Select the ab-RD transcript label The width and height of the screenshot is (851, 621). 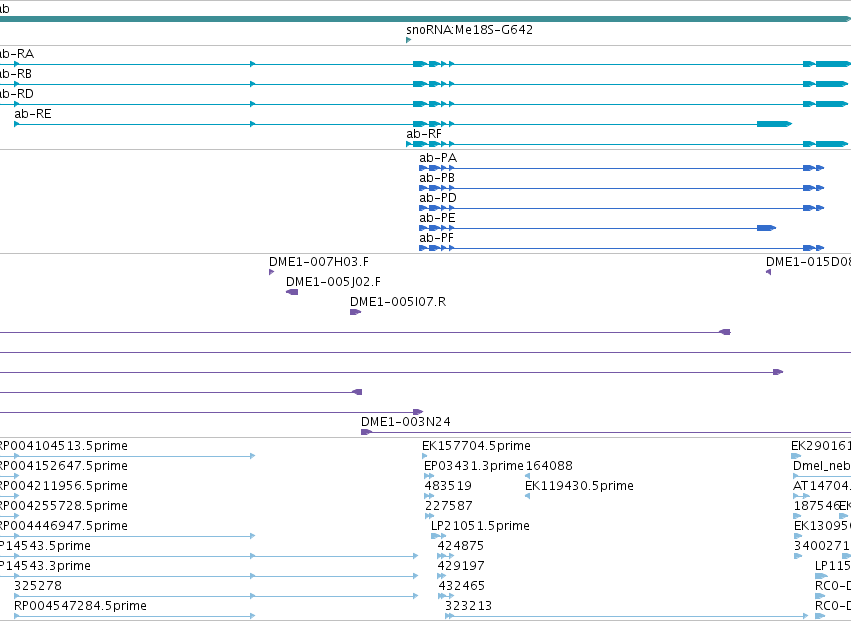17,94
